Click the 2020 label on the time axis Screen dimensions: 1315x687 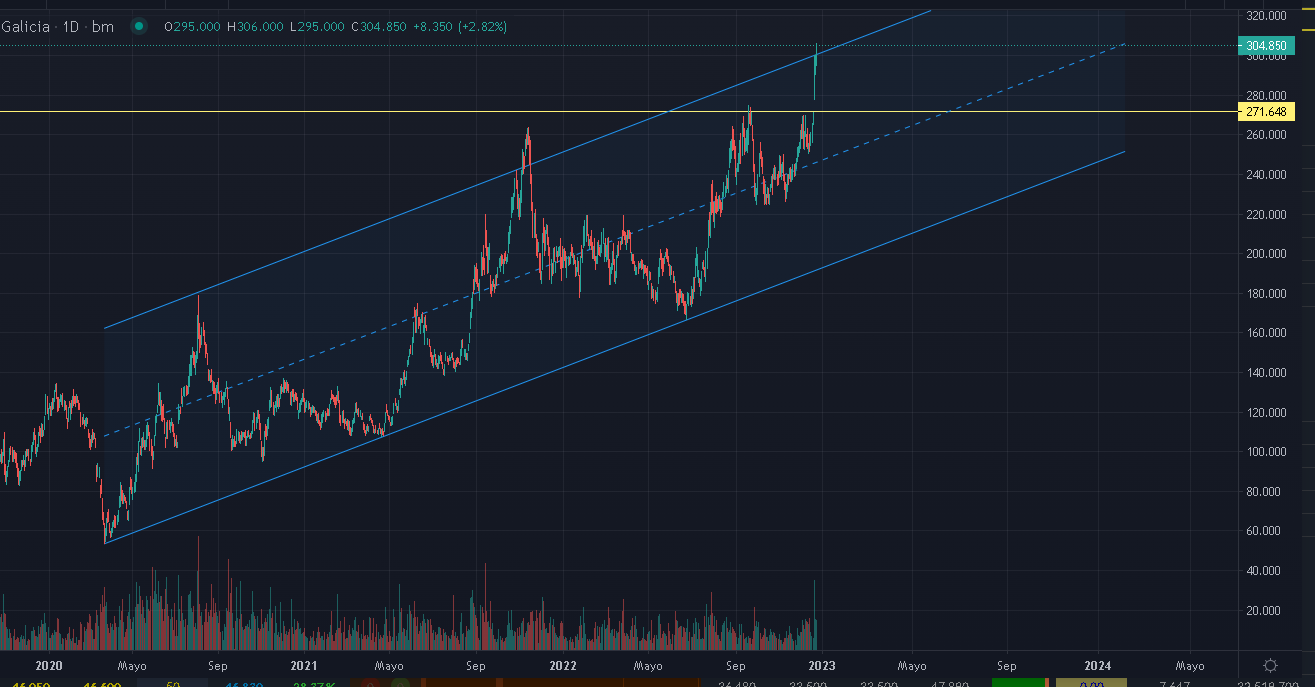pyautogui.click(x=48, y=666)
